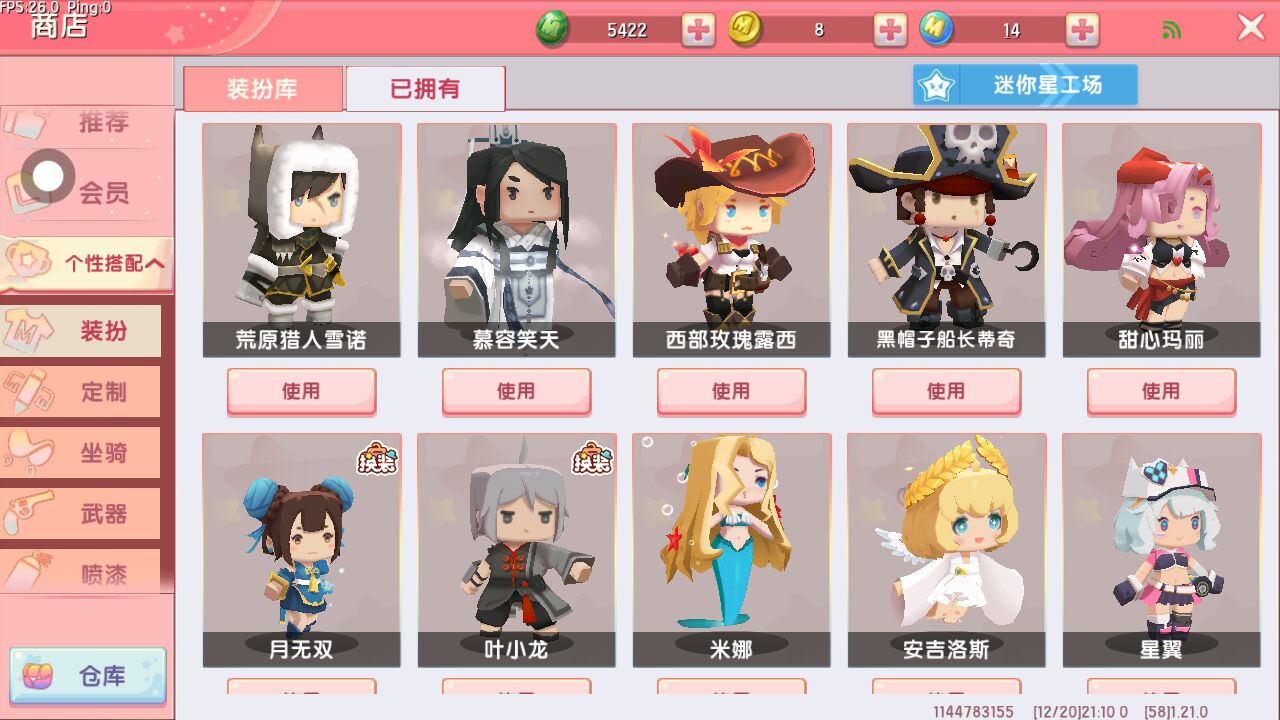This screenshot has height=720, width=1280.
Task: Select the 米娜 mermaid character thumbnail
Action: point(731,550)
